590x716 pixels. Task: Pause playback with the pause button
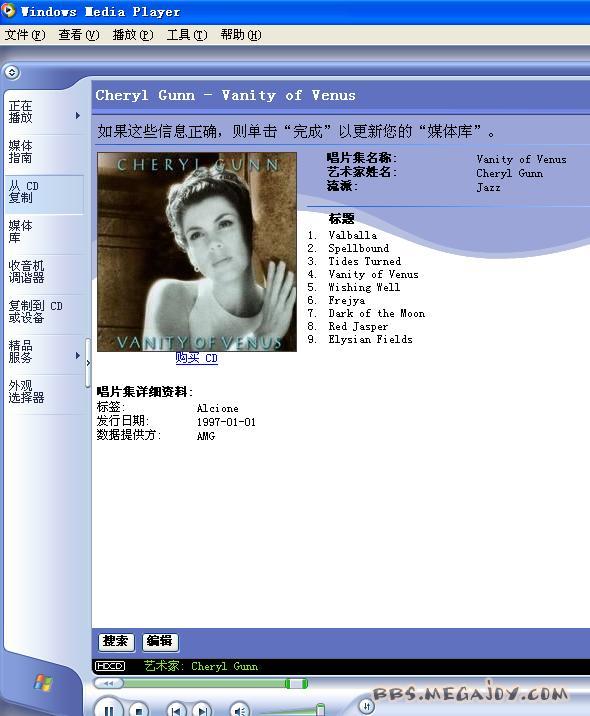coord(109,708)
